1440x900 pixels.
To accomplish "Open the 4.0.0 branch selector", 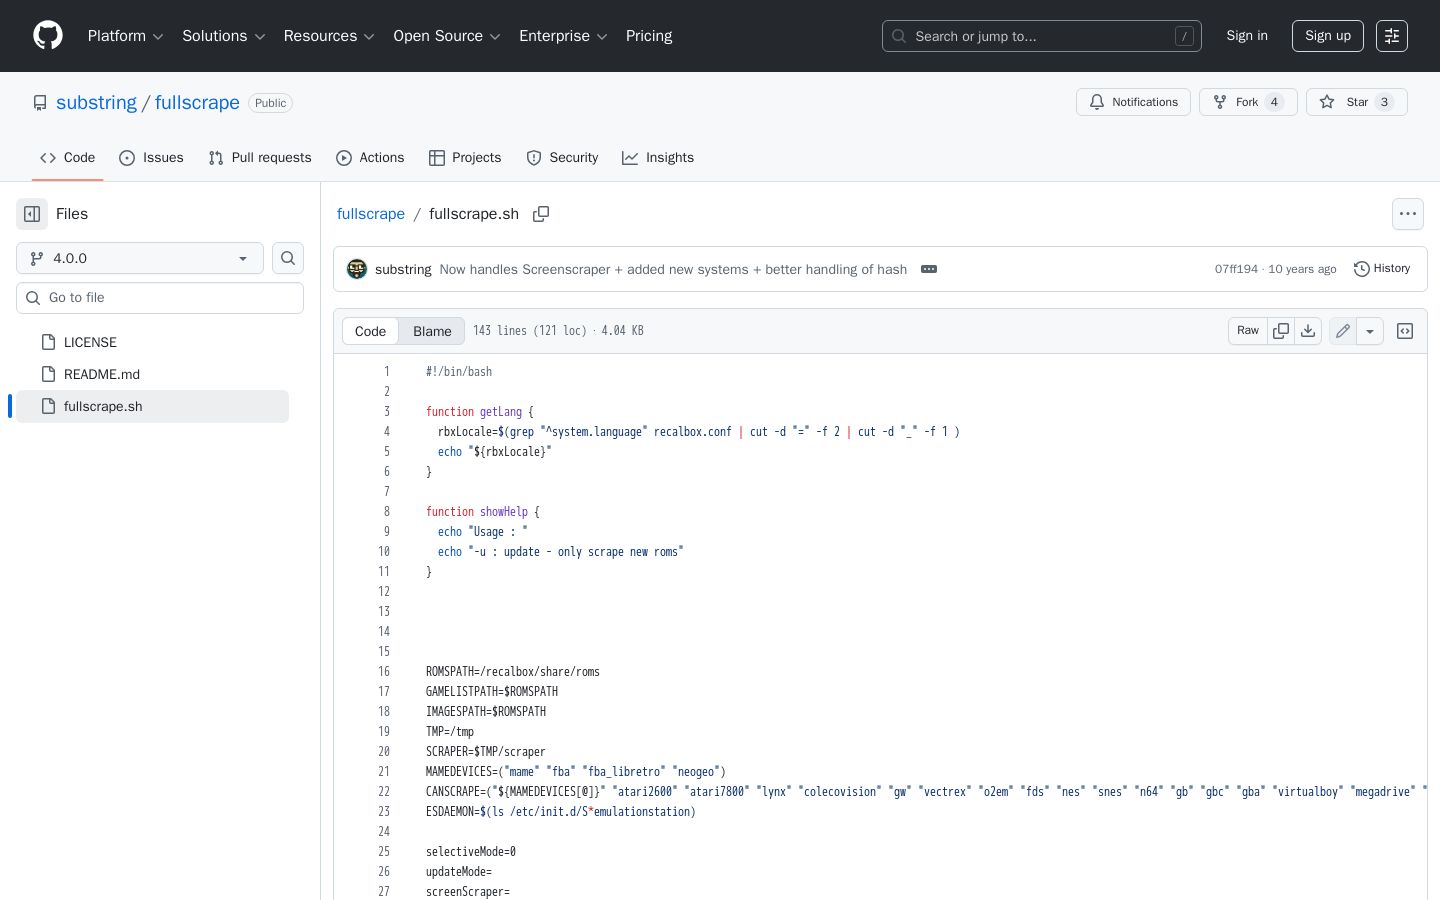I will [140, 258].
